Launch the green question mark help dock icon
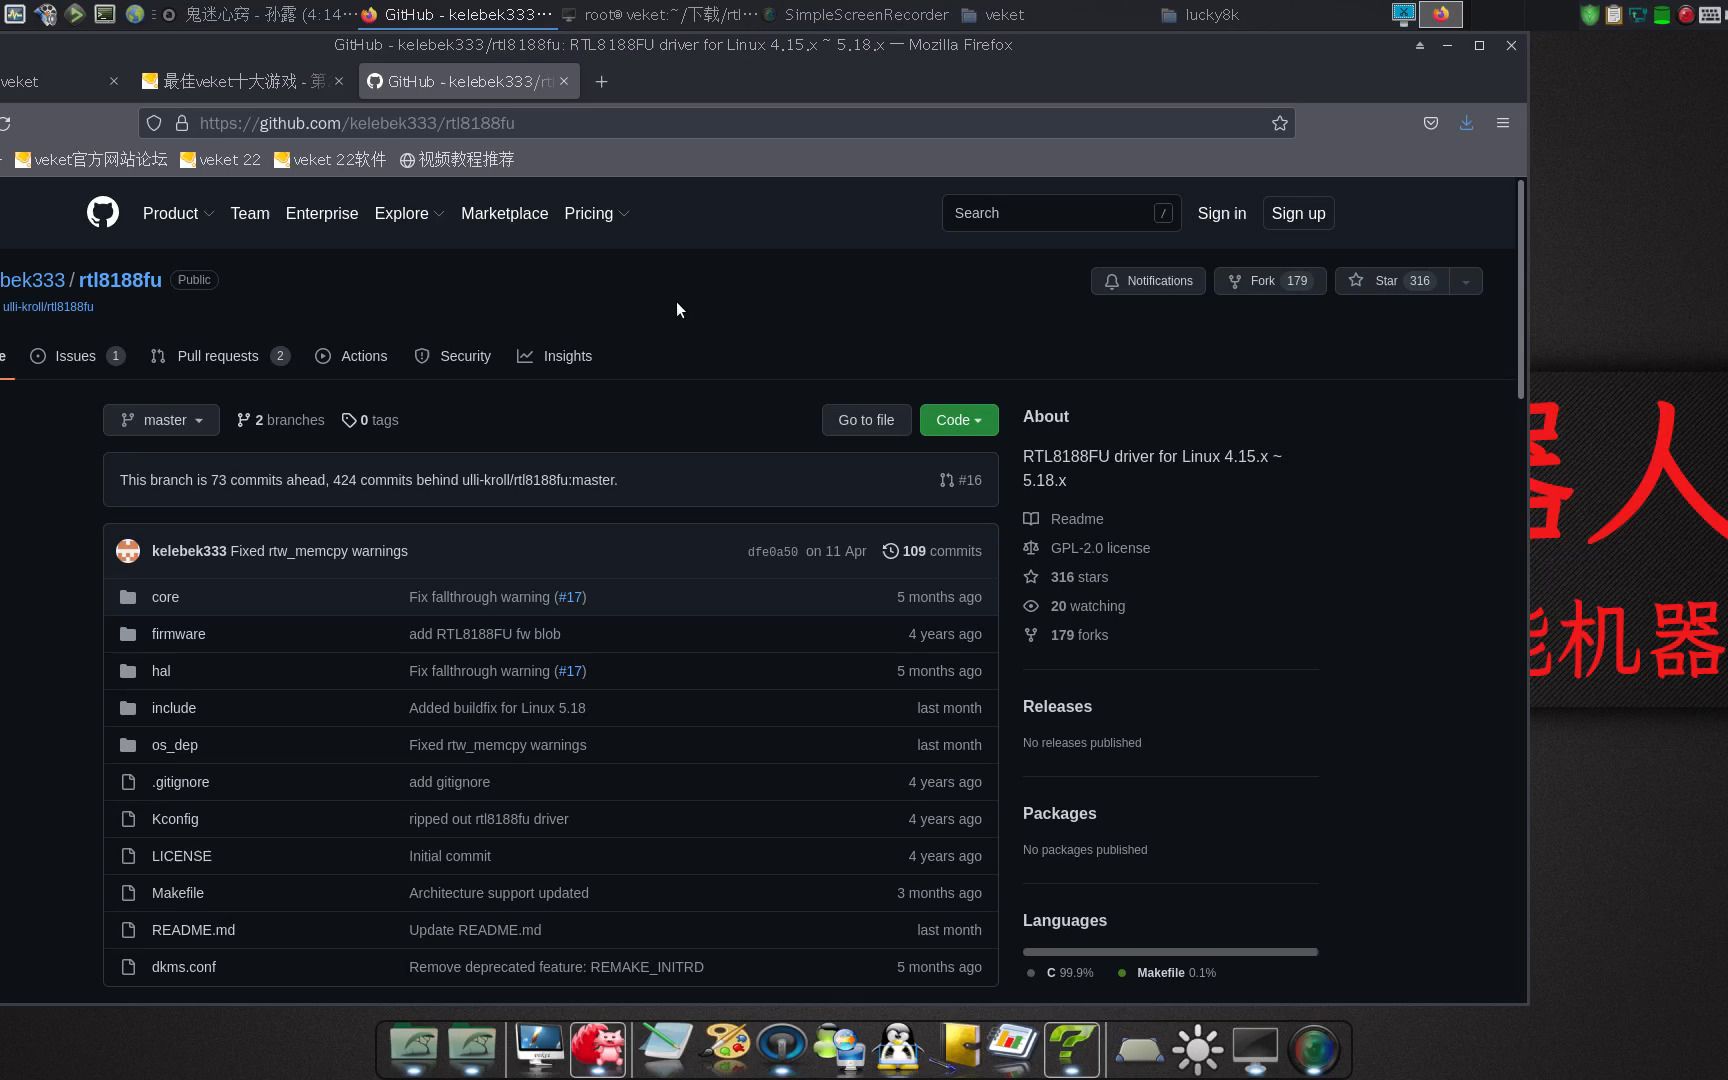 (x=1071, y=1049)
